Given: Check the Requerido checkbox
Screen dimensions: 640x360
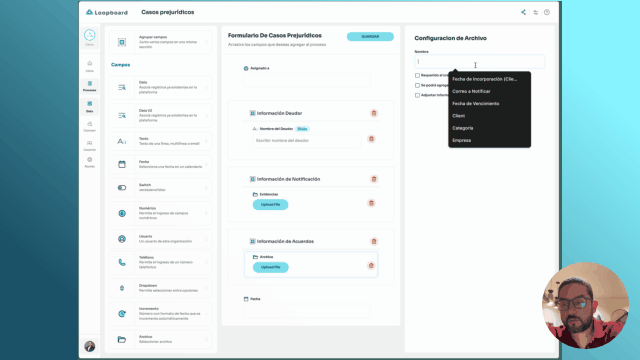Looking at the screenshot, I should 417,76.
